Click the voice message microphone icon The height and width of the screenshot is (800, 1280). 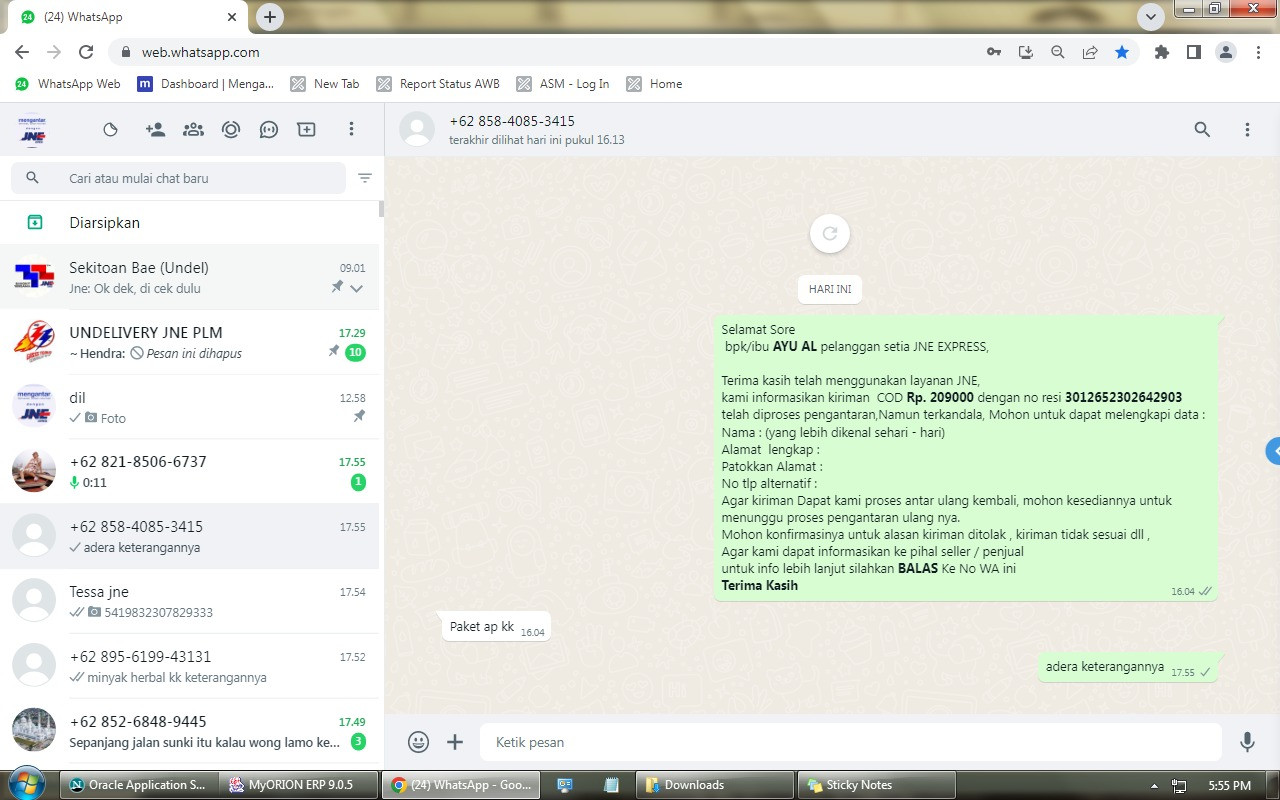pos(1247,742)
